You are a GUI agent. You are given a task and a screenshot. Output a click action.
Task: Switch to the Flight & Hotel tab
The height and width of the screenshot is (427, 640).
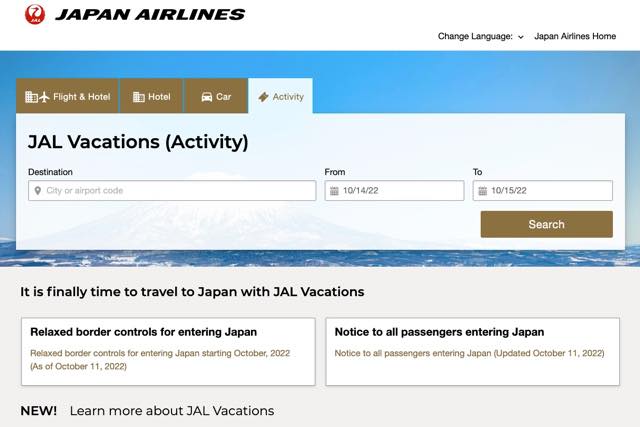[x=67, y=96]
